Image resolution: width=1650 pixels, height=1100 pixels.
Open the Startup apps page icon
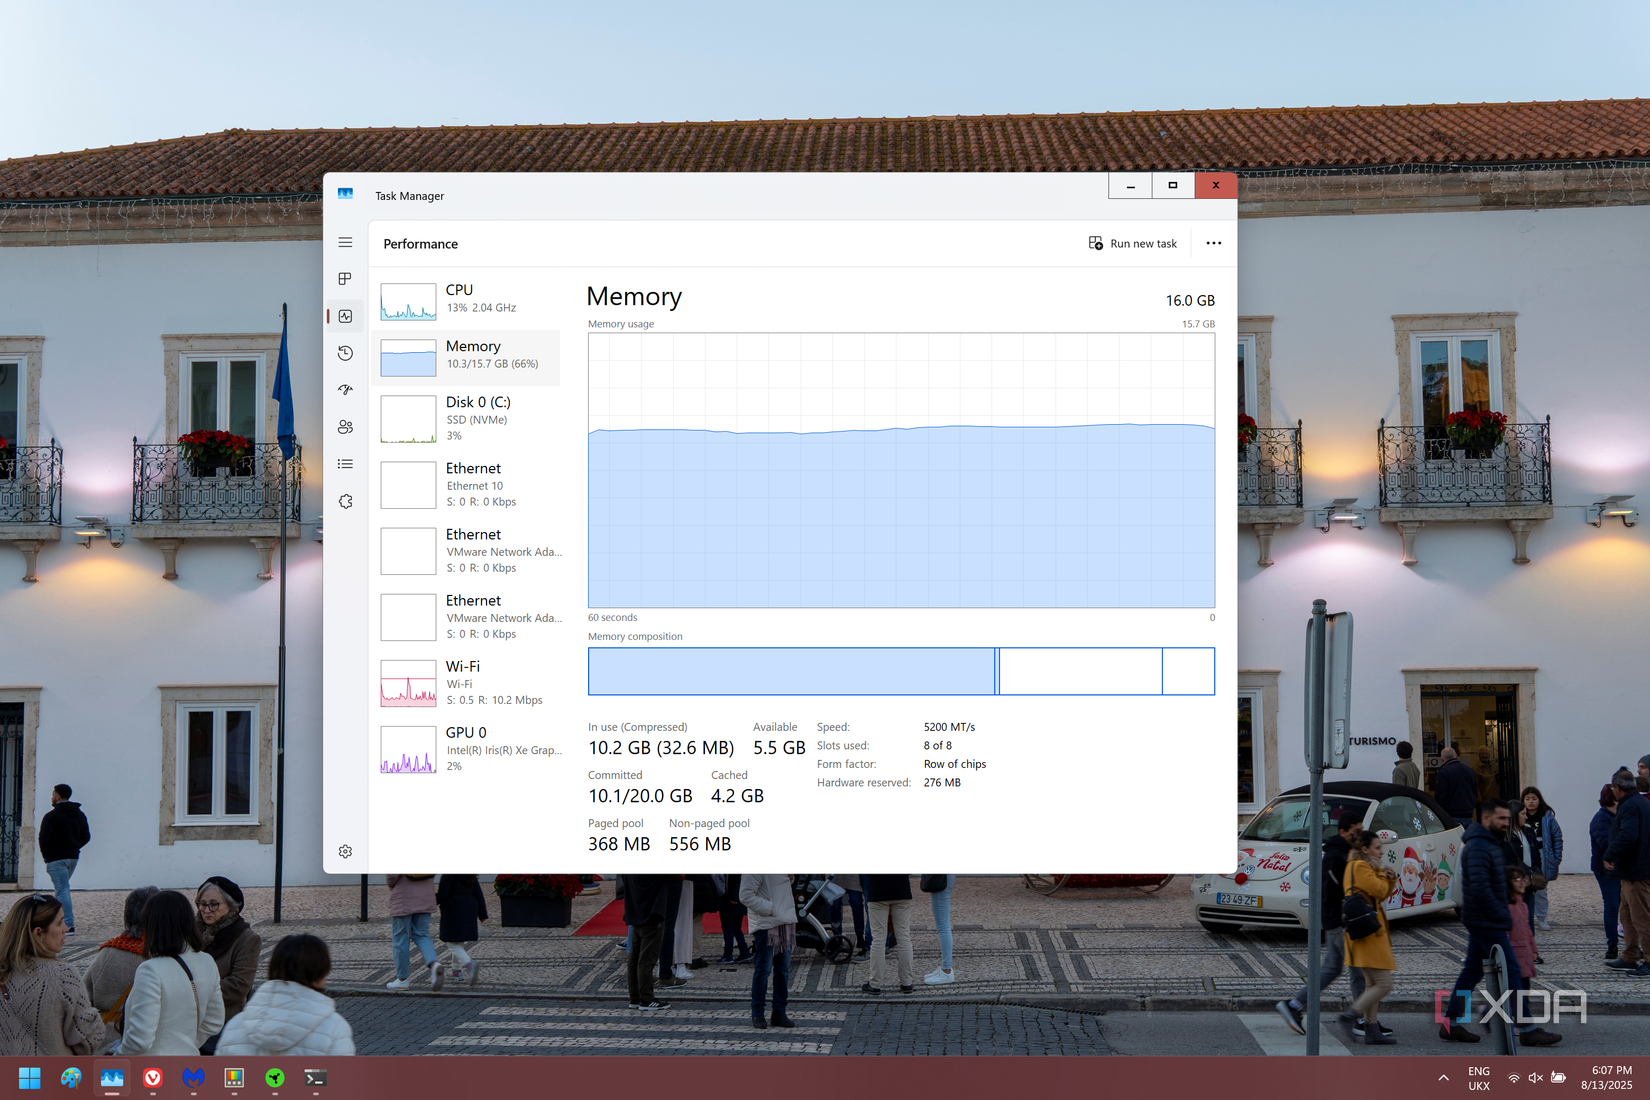pos(345,390)
